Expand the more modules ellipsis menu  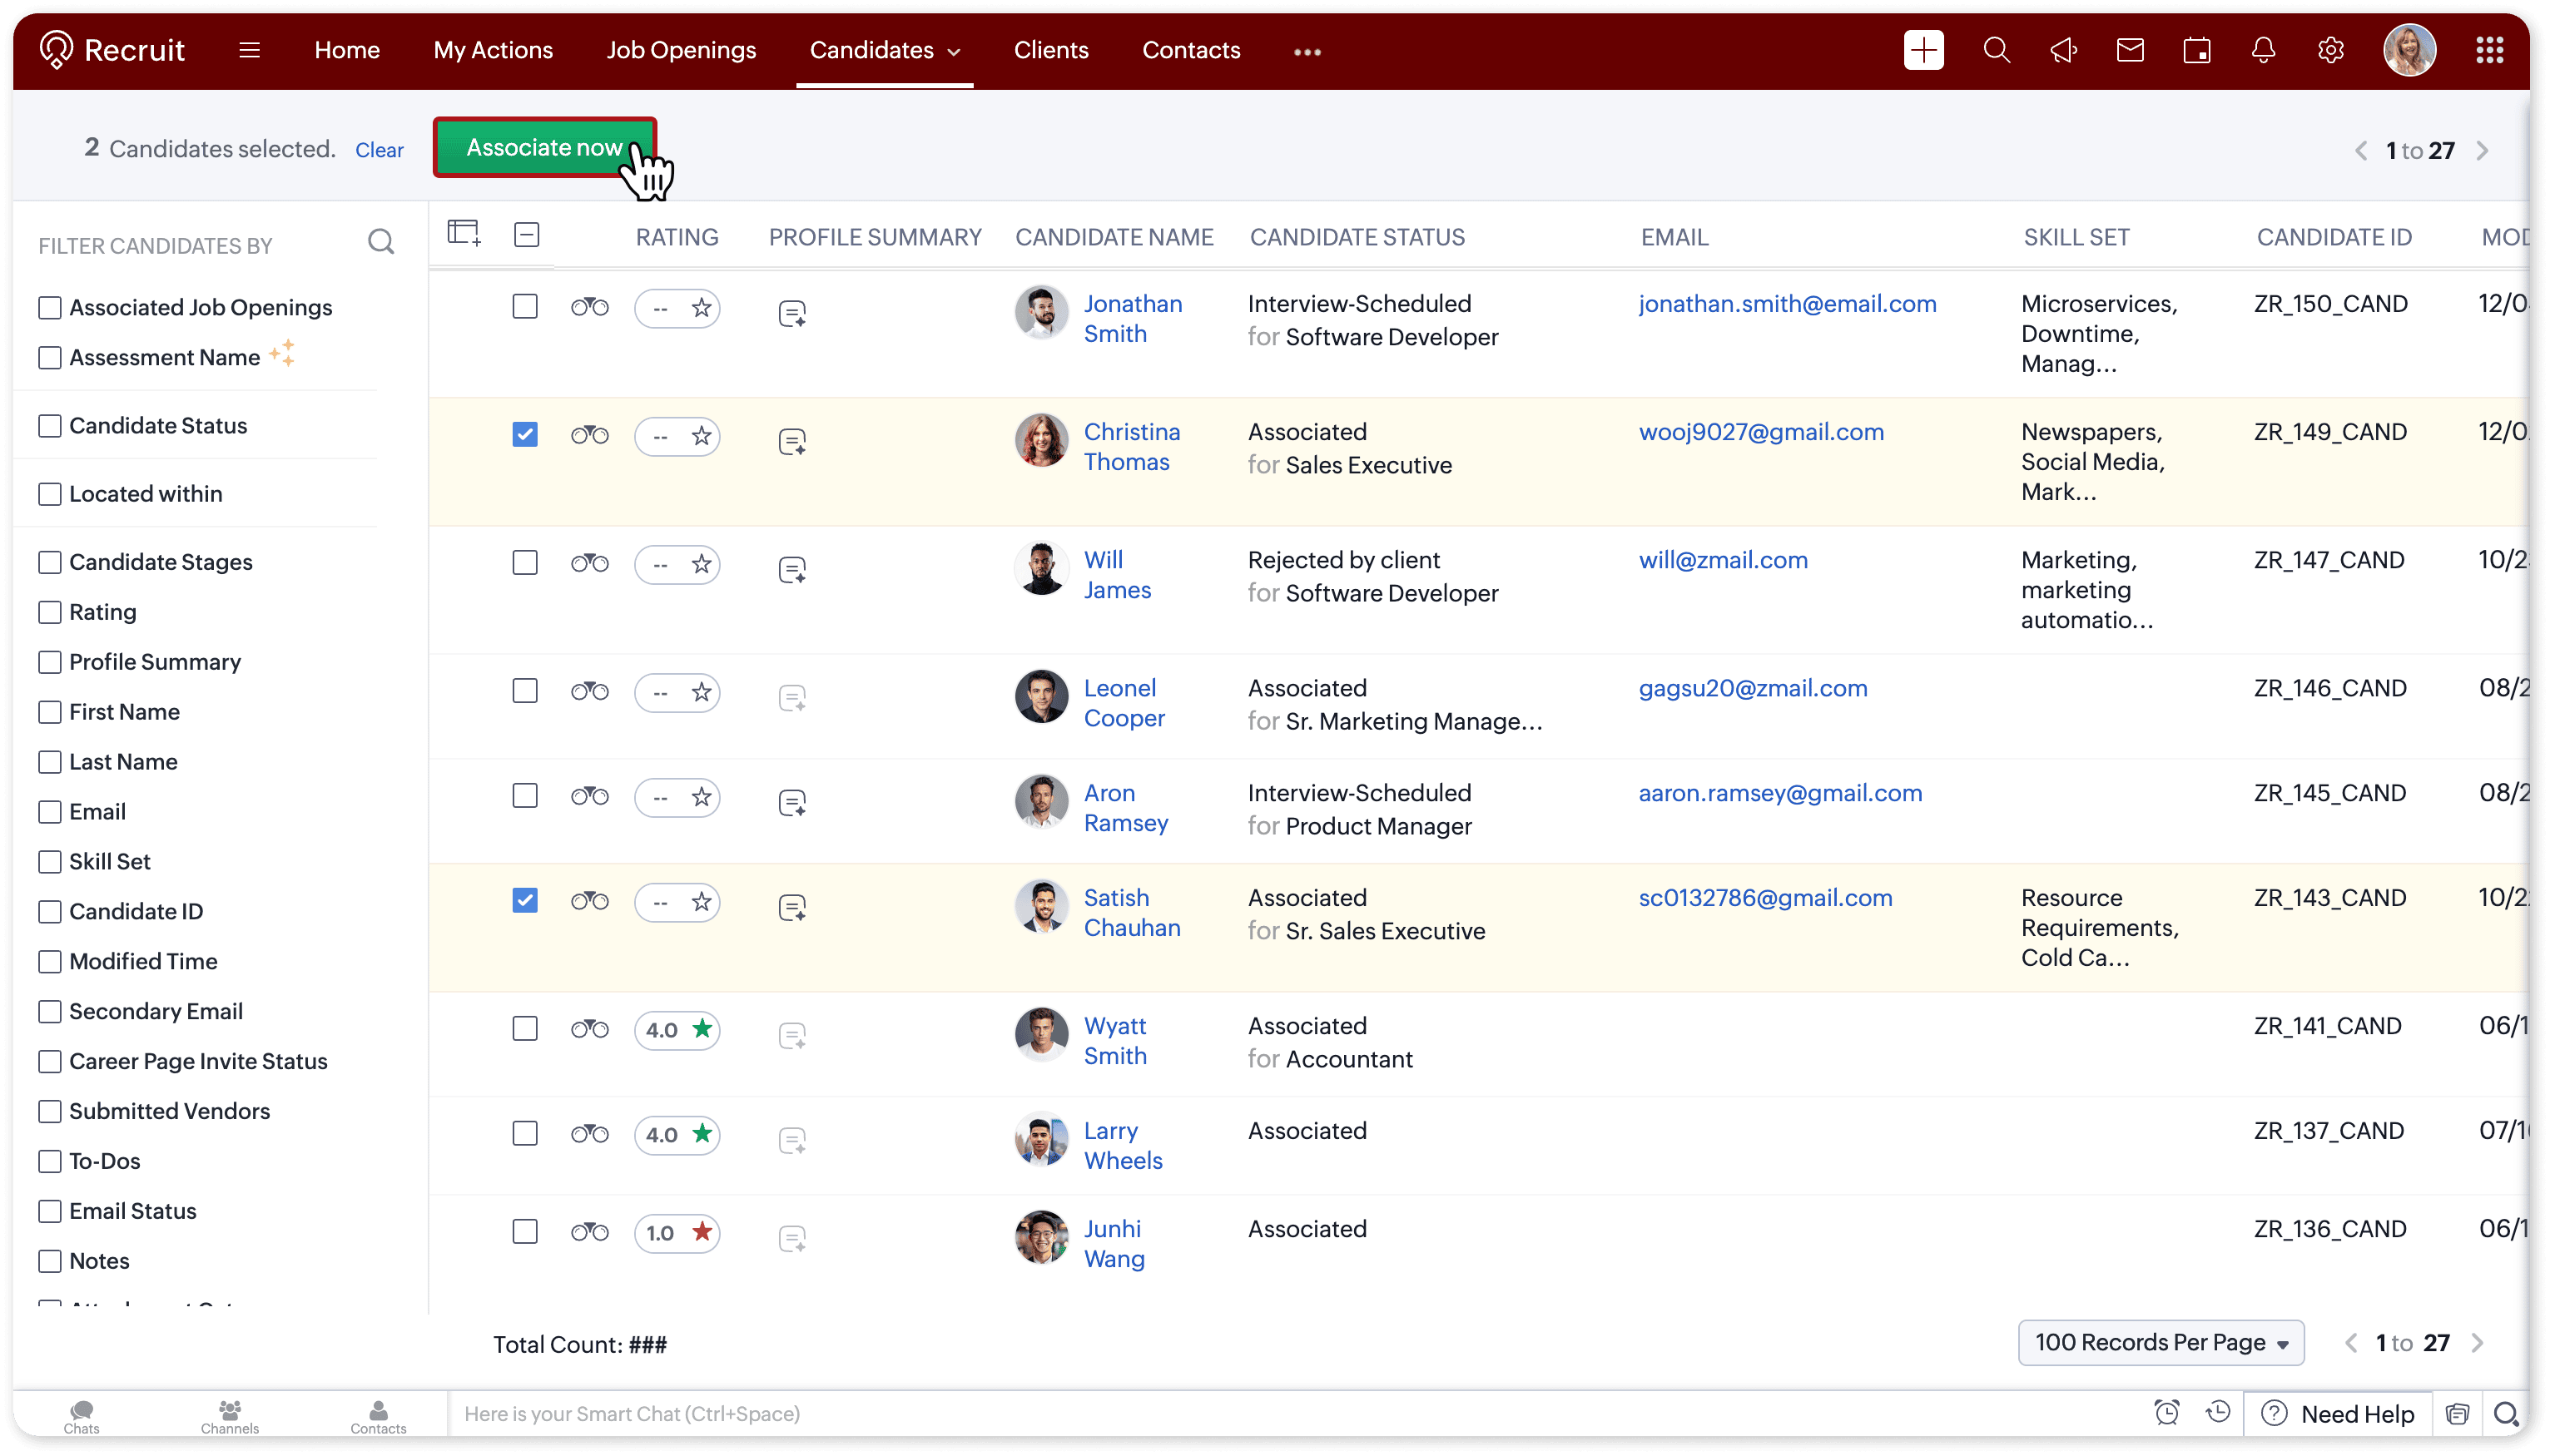pyautogui.click(x=1307, y=52)
